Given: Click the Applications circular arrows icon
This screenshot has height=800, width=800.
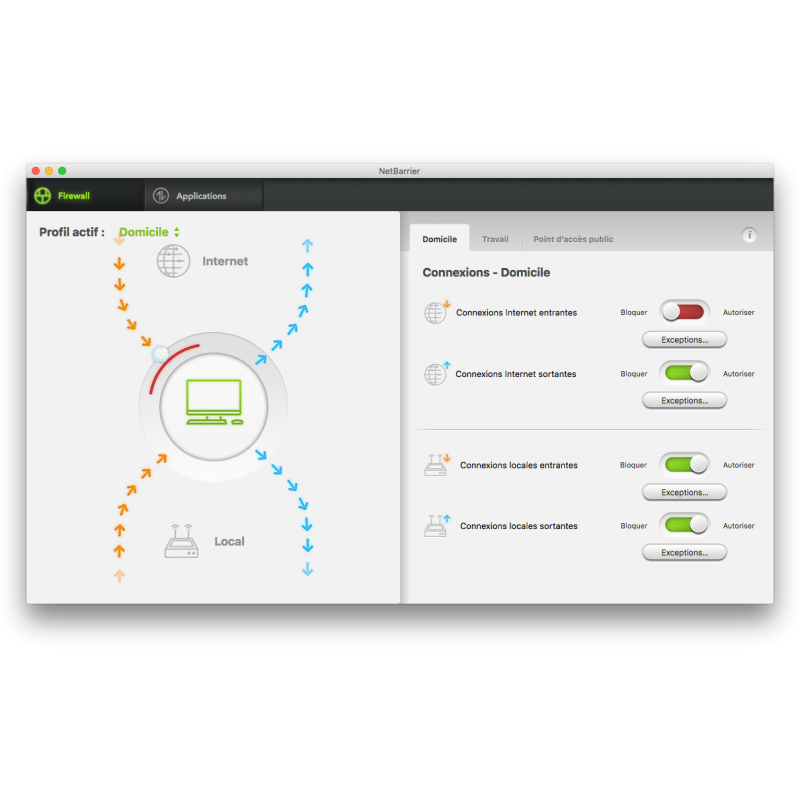Looking at the screenshot, I should (x=161, y=195).
